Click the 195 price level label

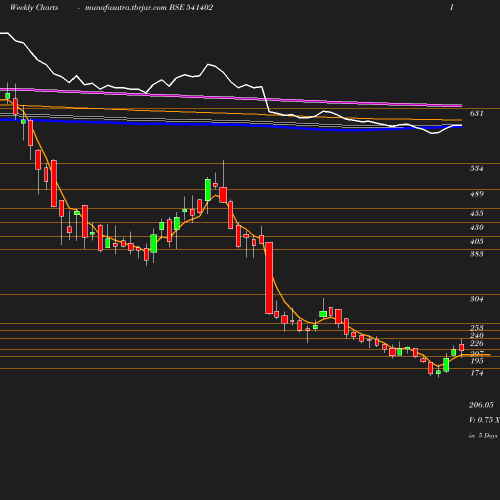point(477,361)
